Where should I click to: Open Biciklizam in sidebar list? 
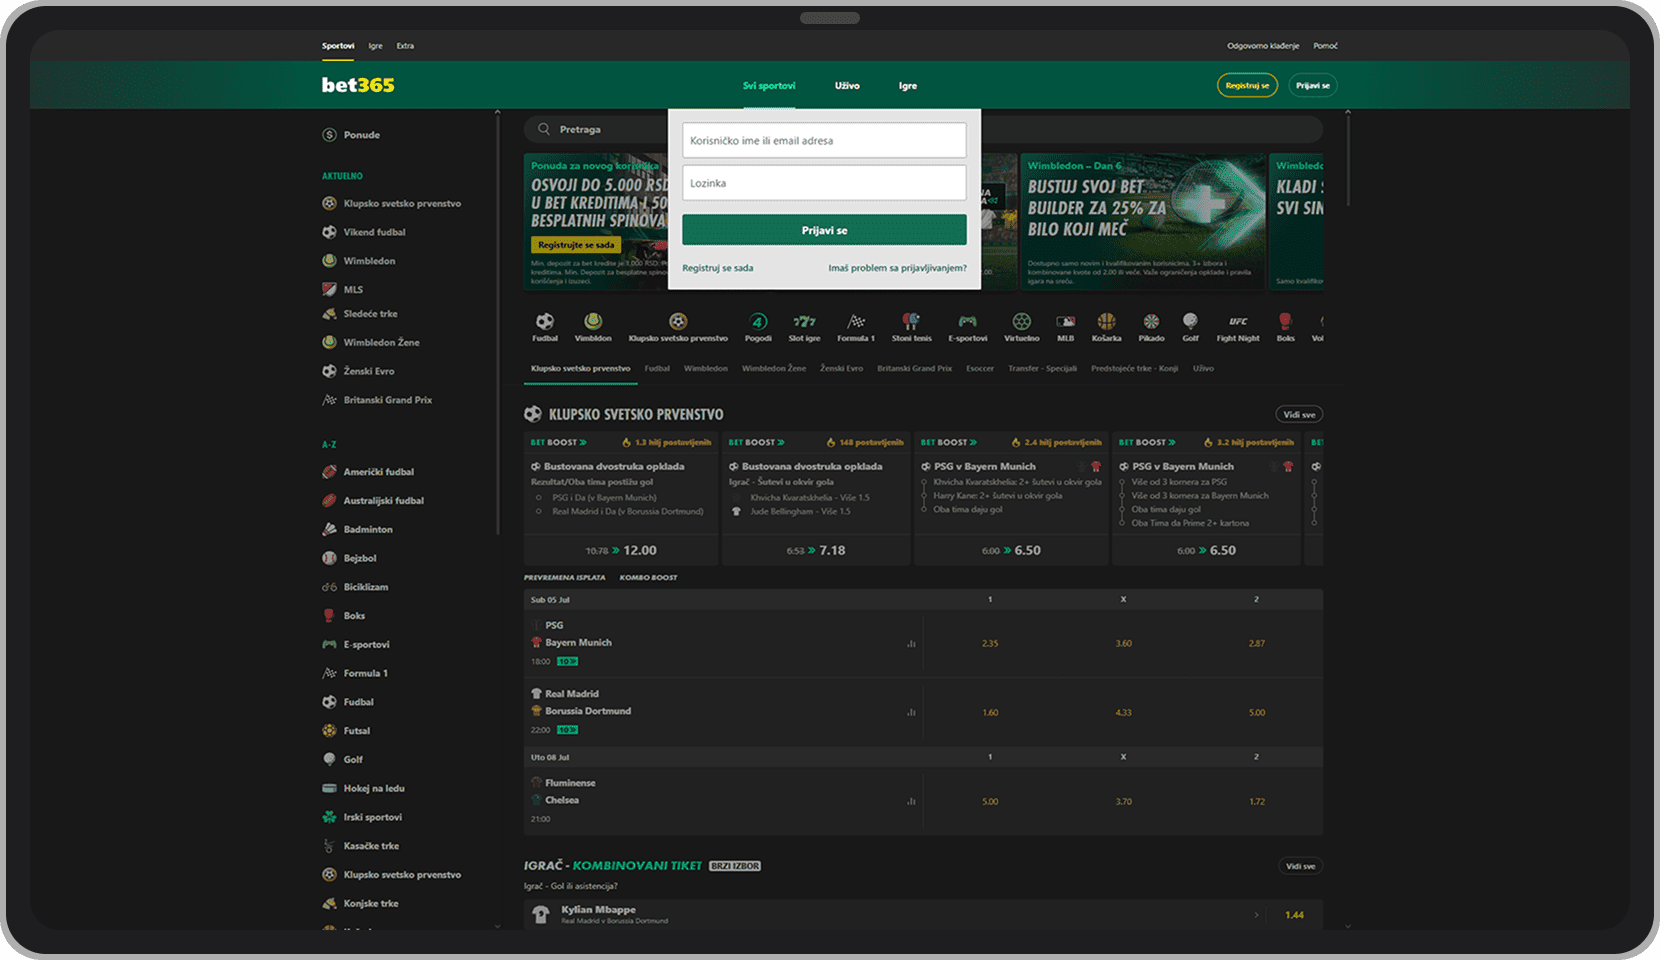(366, 587)
